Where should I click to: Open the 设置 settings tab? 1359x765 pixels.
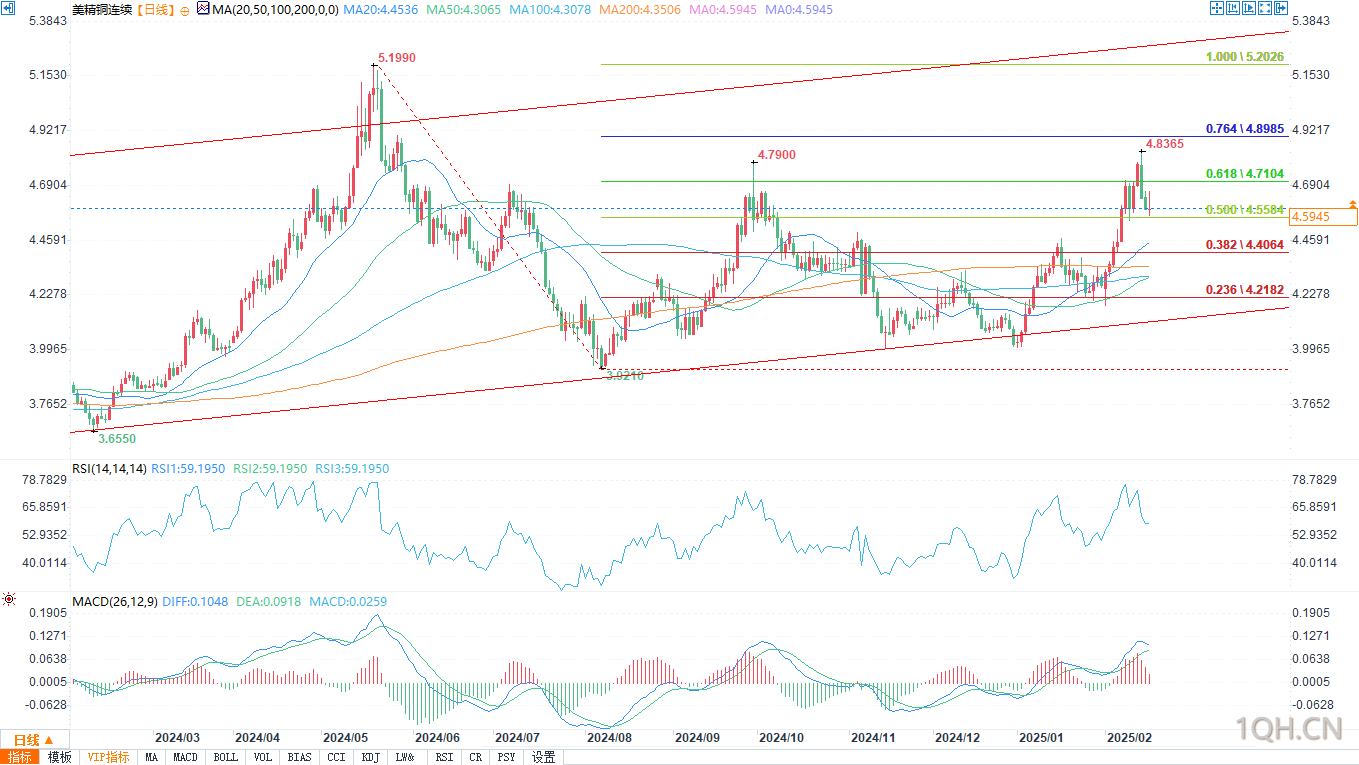[543, 757]
